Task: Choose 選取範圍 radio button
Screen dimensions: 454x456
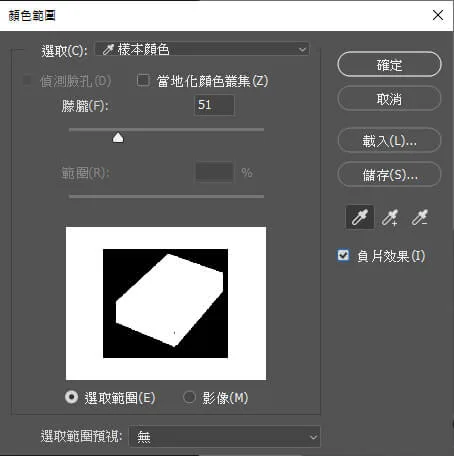Action: click(71, 397)
